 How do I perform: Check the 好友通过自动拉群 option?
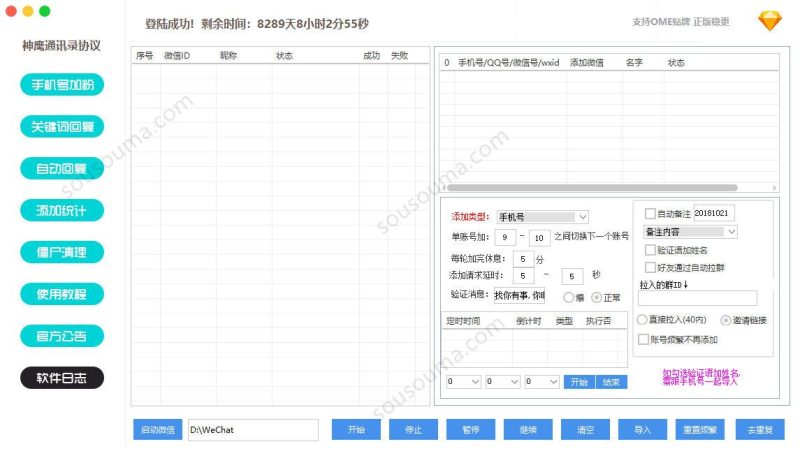click(x=651, y=268)
